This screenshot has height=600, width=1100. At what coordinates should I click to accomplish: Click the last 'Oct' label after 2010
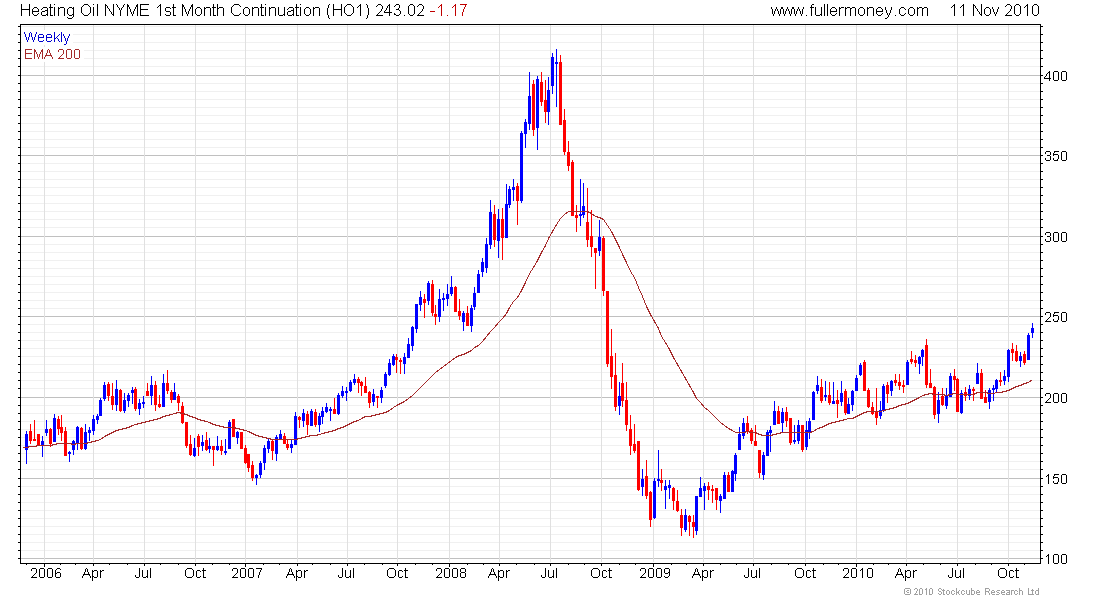tap(1008, 573)
